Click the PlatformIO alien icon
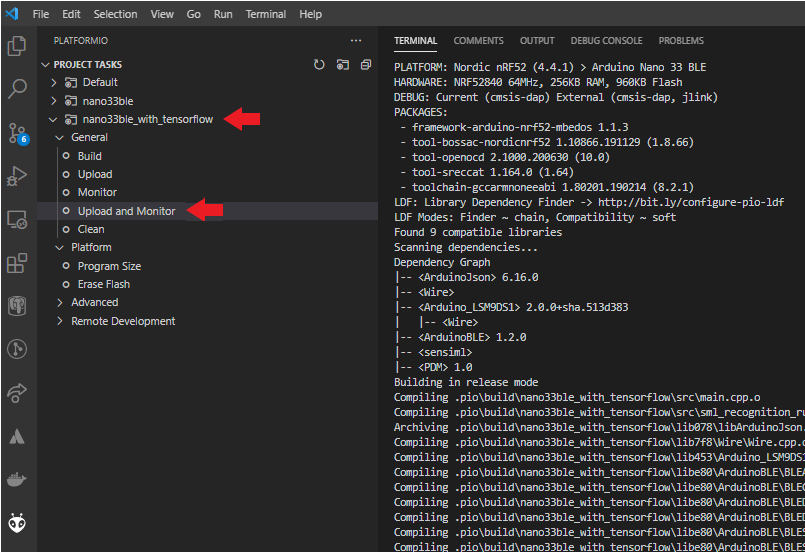805x552 pixels. click(x=17, y=522)
